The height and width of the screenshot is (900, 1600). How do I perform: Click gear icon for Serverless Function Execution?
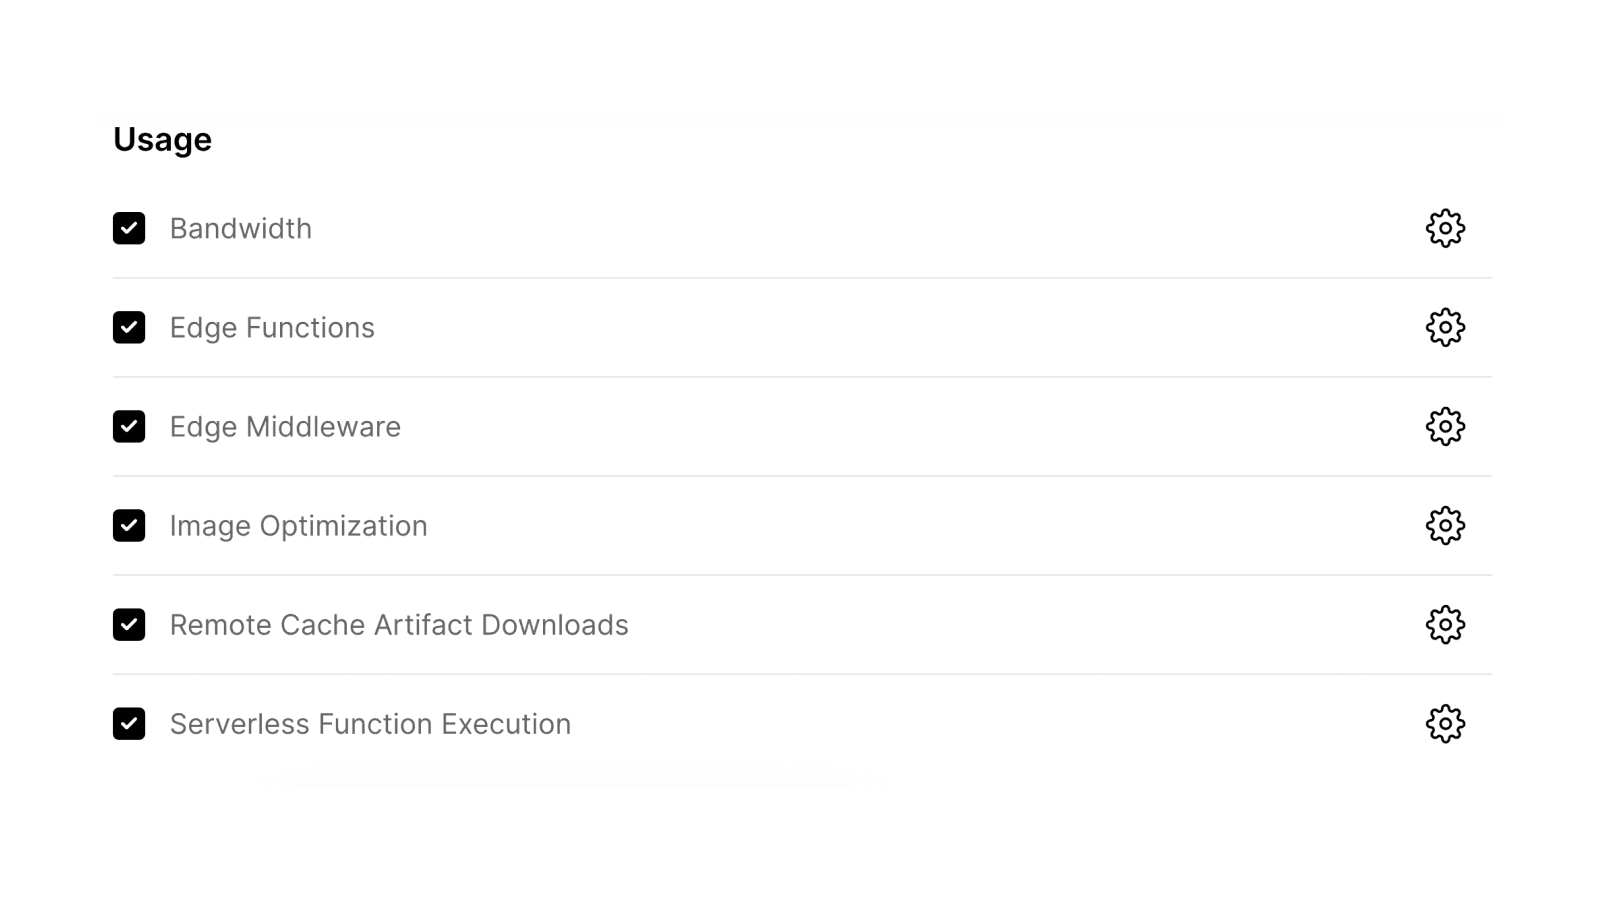tap(1445, 723)
